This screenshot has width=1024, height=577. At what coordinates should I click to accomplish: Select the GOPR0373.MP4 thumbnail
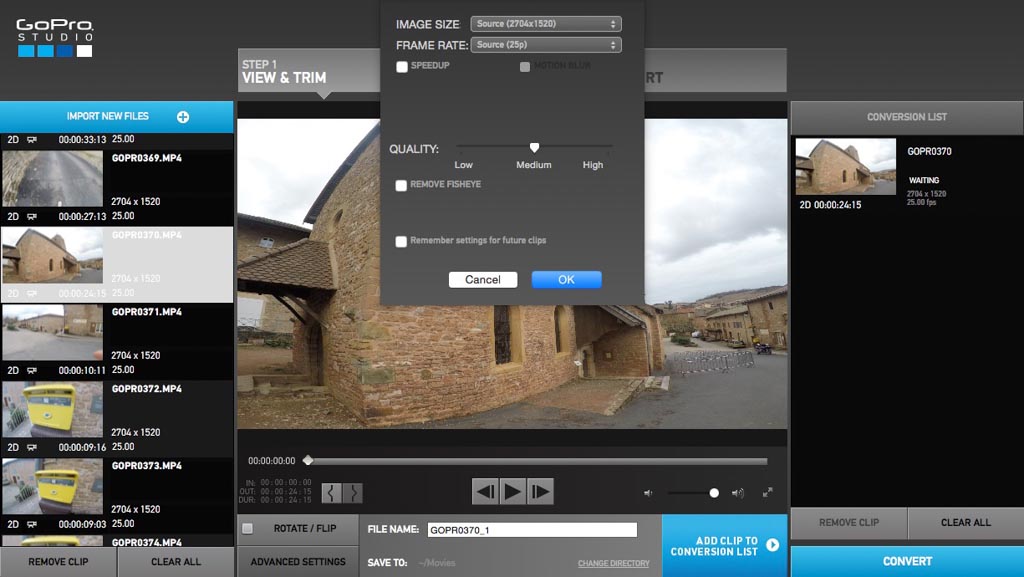pyautogui.click(x=52, y=487)
